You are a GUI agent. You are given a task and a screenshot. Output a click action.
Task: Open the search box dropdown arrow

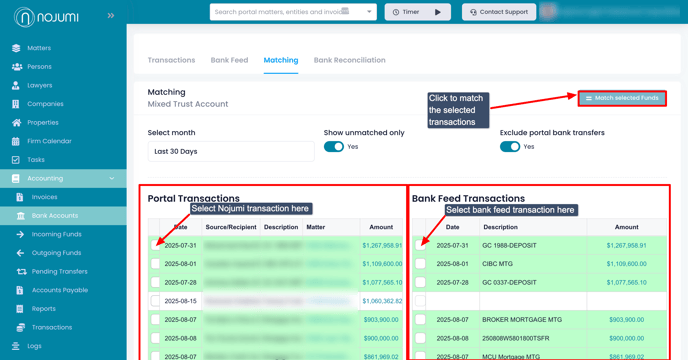[x=369, y=12]
